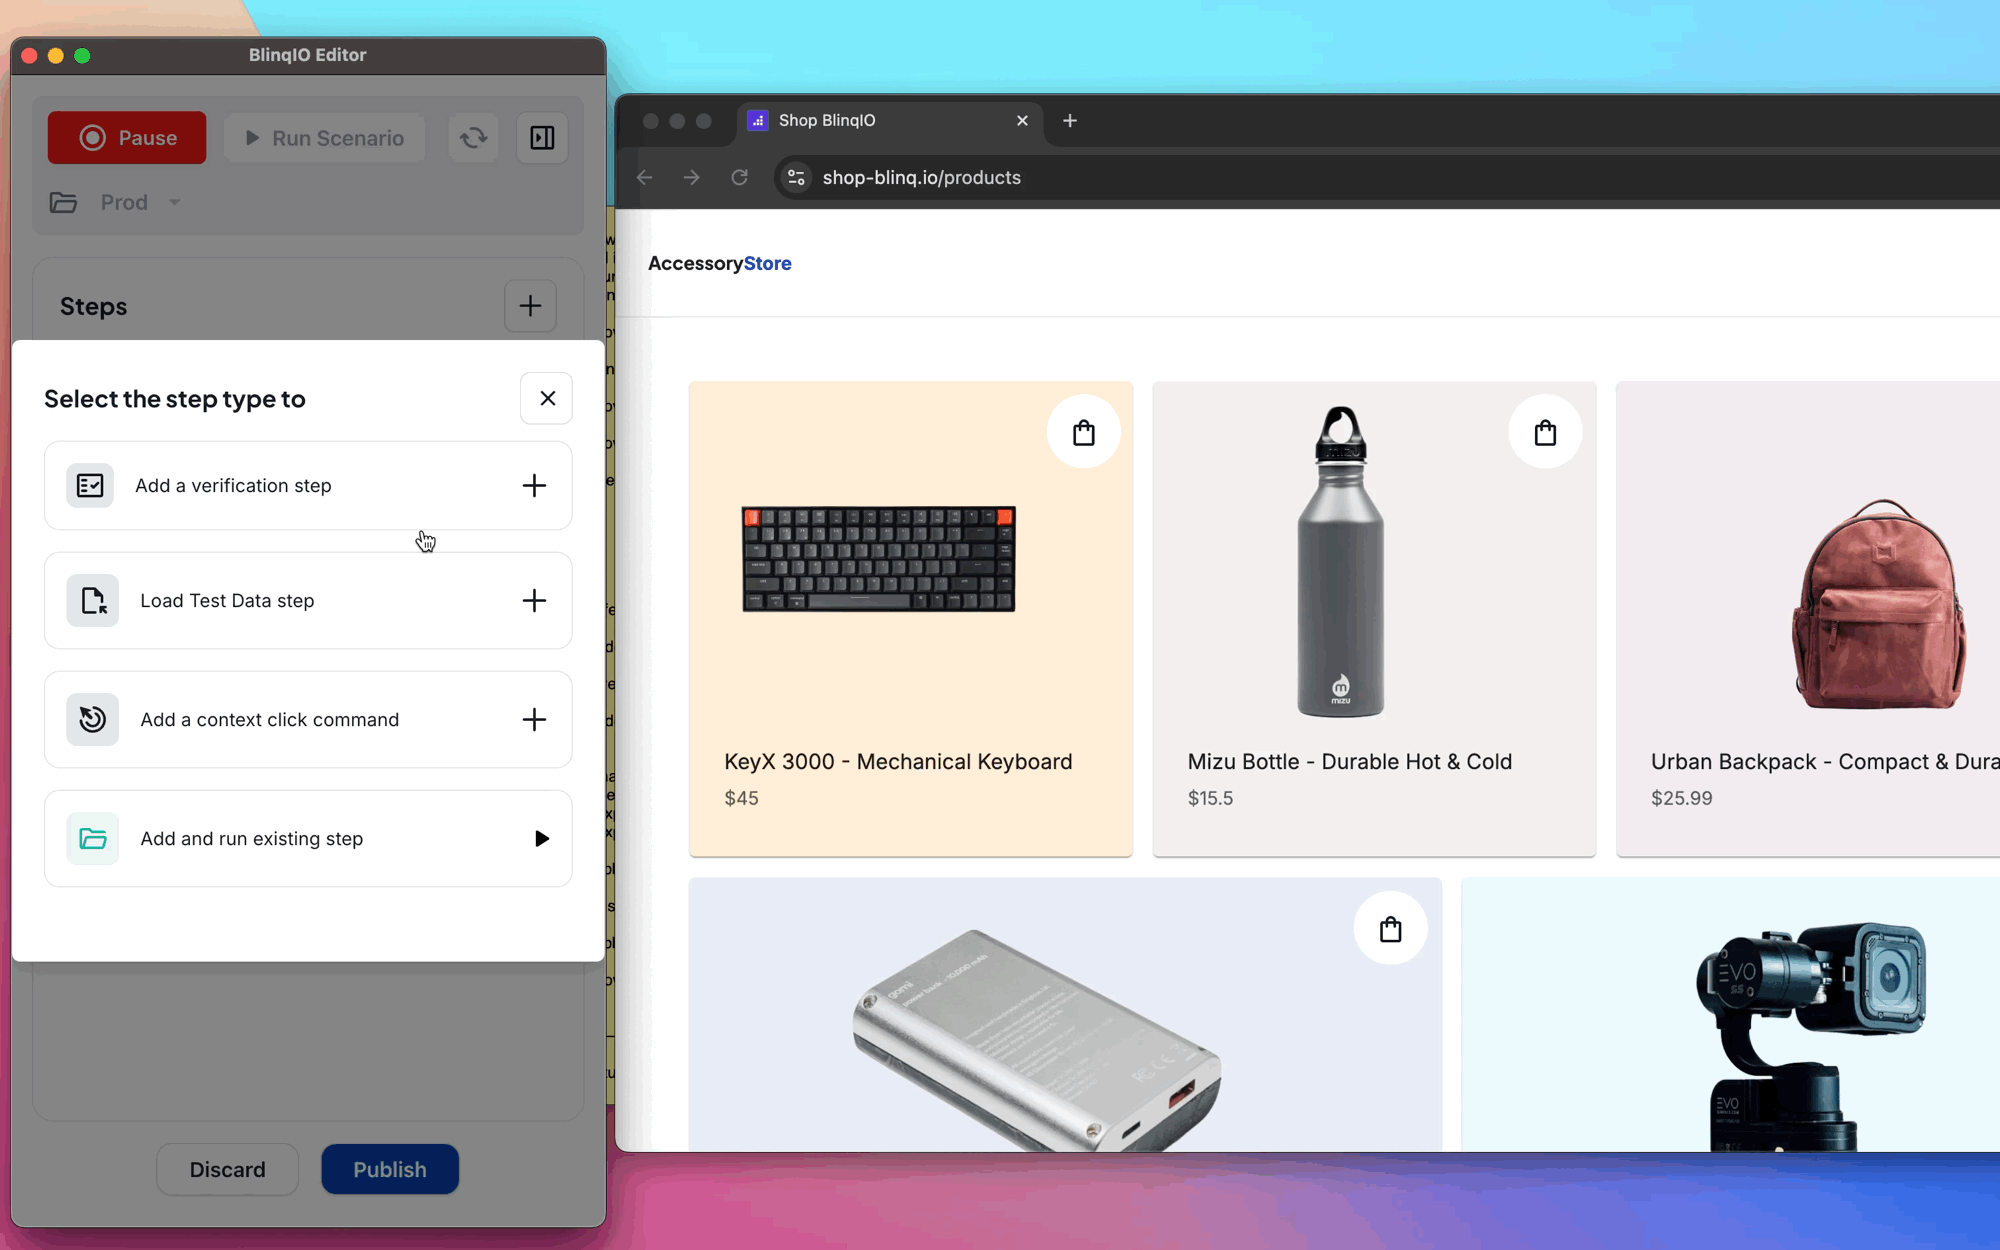Click the add cart button on Mizu Bottle

tap(1545, 432)
